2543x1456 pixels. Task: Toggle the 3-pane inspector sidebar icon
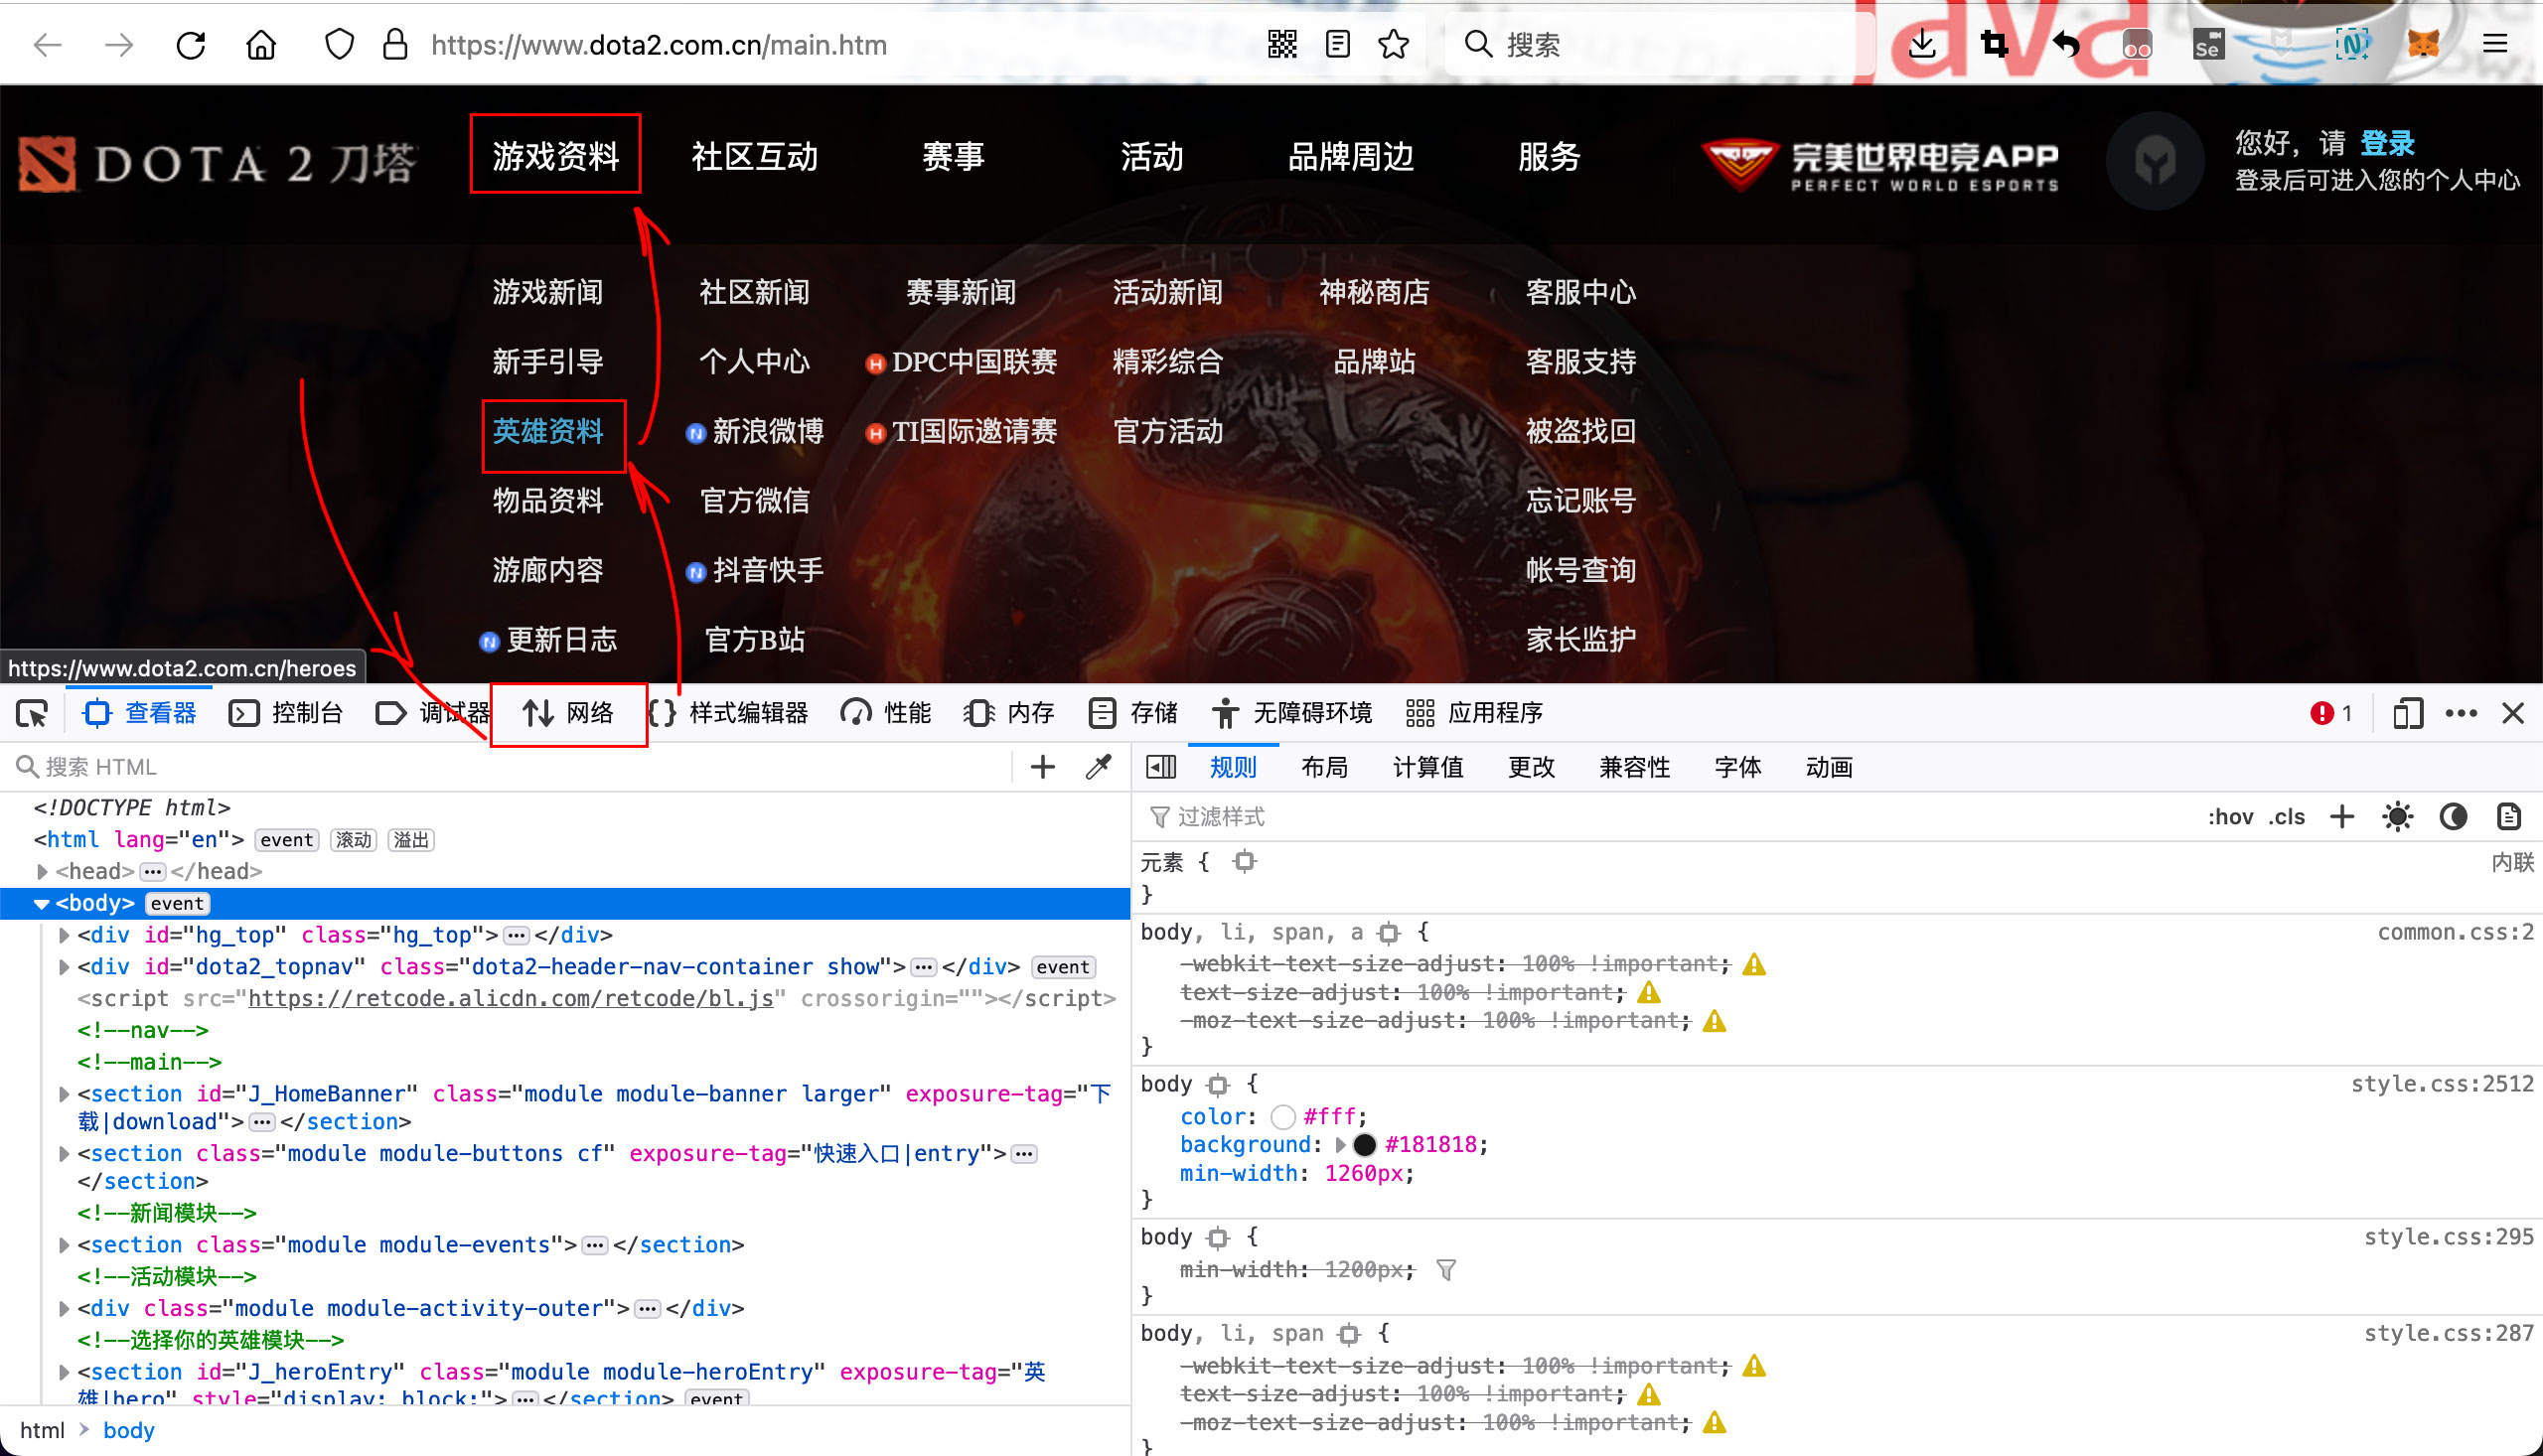click(x=1160, y=767)
